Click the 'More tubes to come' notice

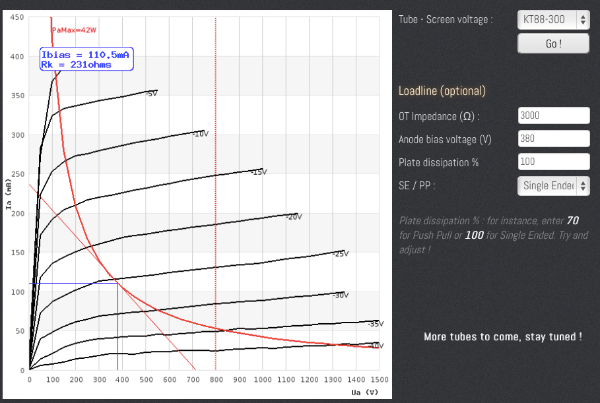(x=502, y=337)
